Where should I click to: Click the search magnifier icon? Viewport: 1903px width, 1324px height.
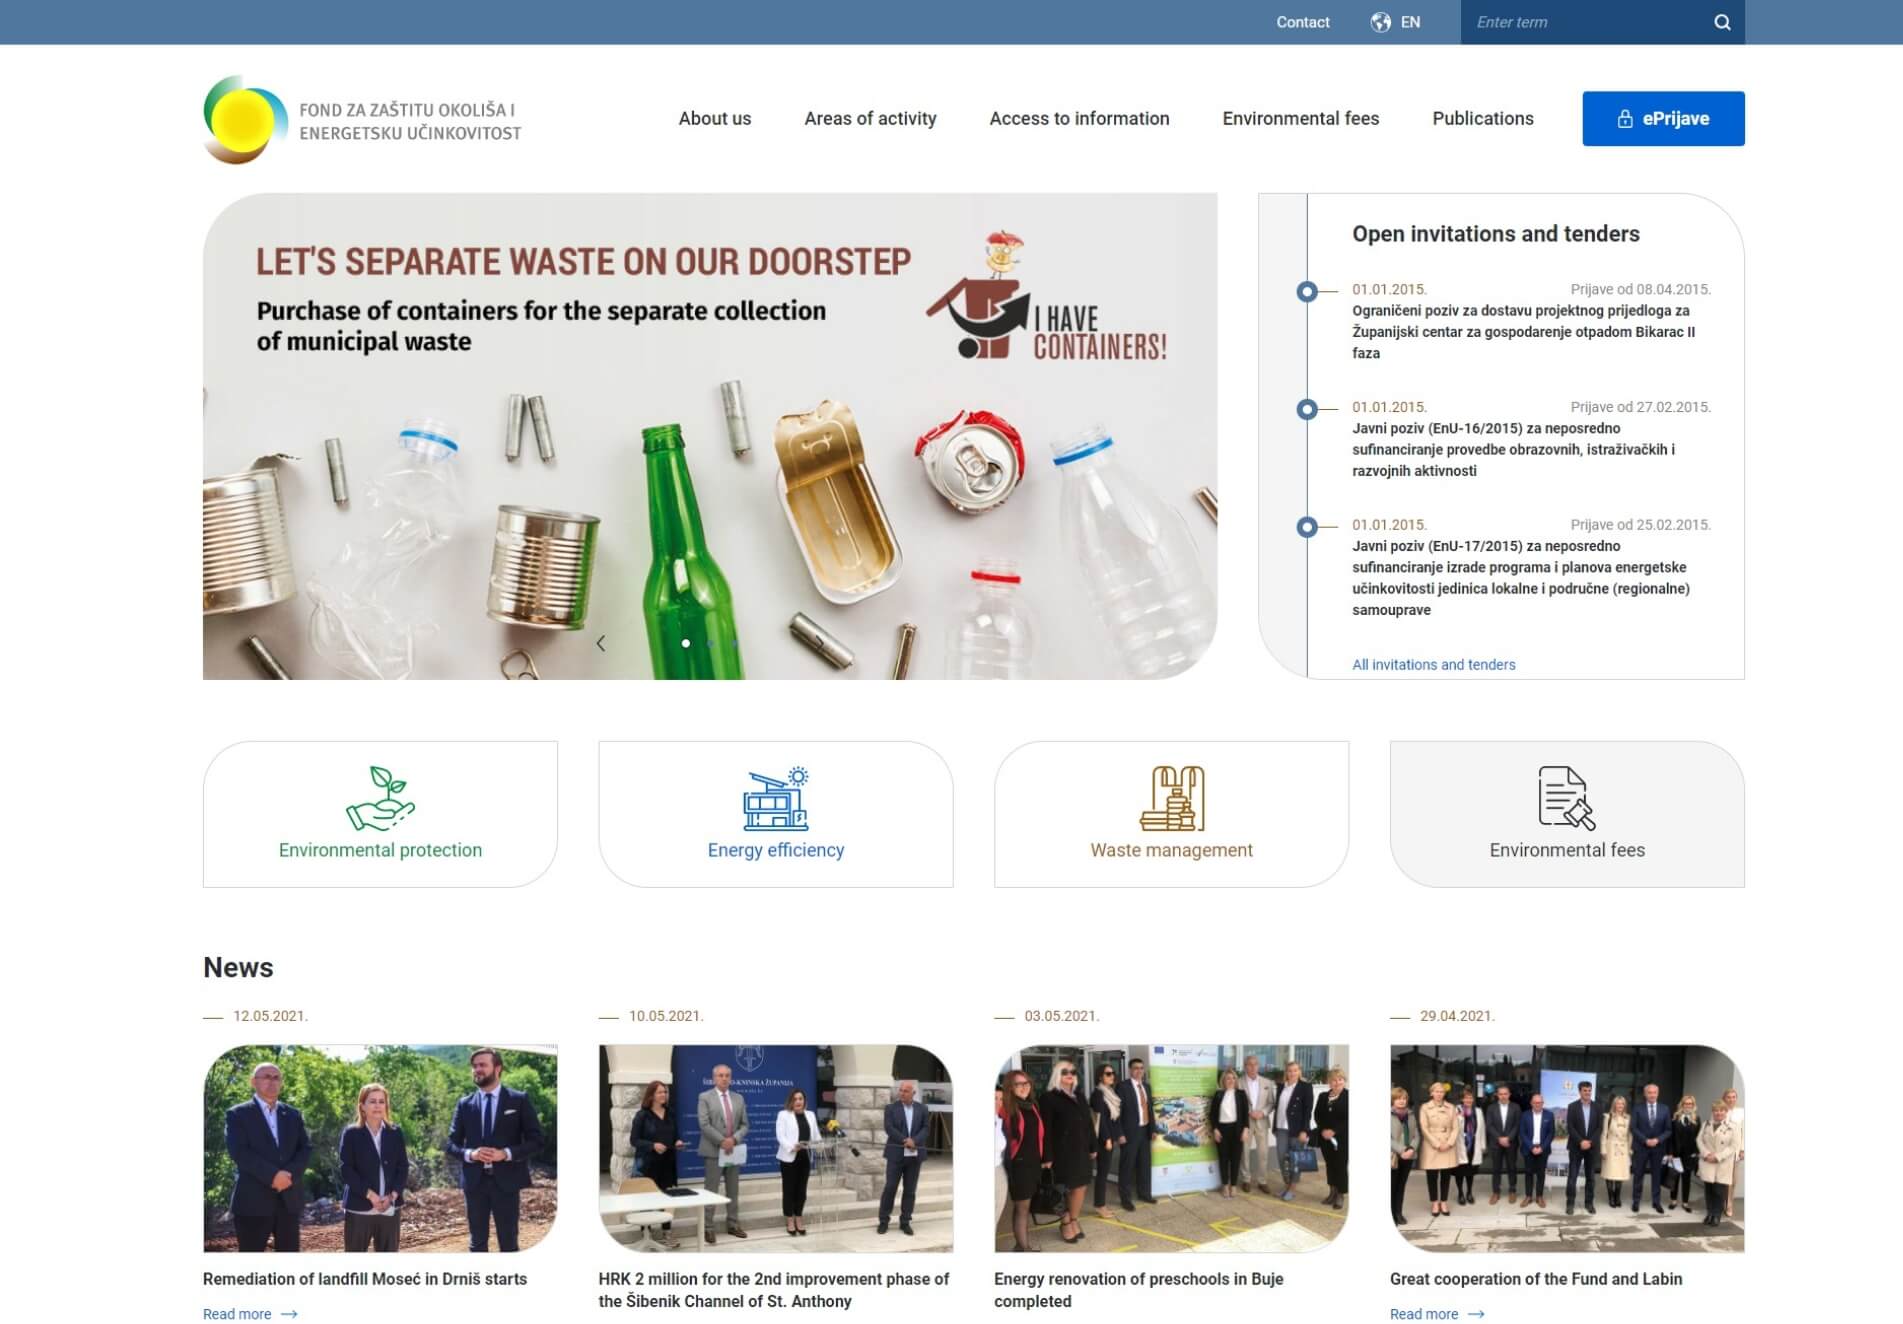click(x=1721, y=22)
